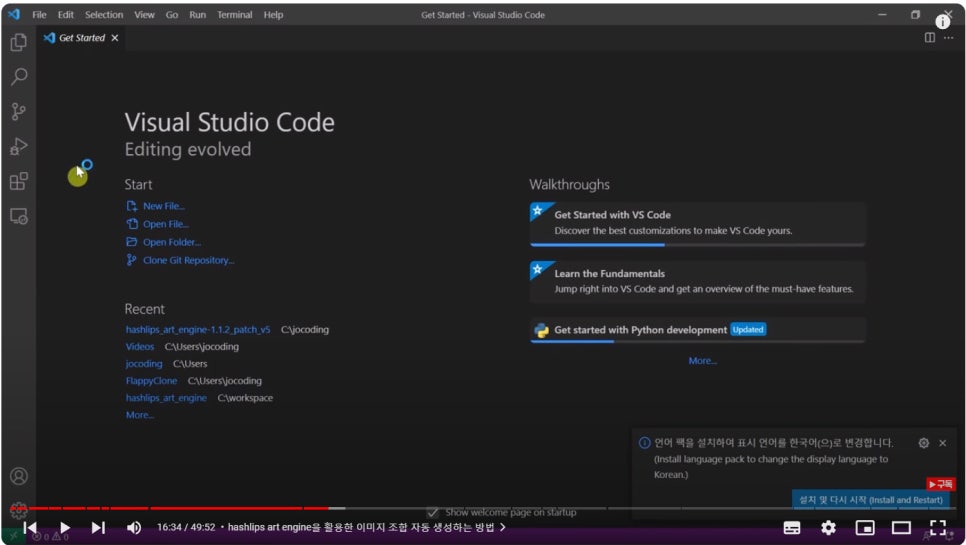Viewport: 966px width, 545px height.
Task: Open the Run menu
Action: (x=197, y=15)
